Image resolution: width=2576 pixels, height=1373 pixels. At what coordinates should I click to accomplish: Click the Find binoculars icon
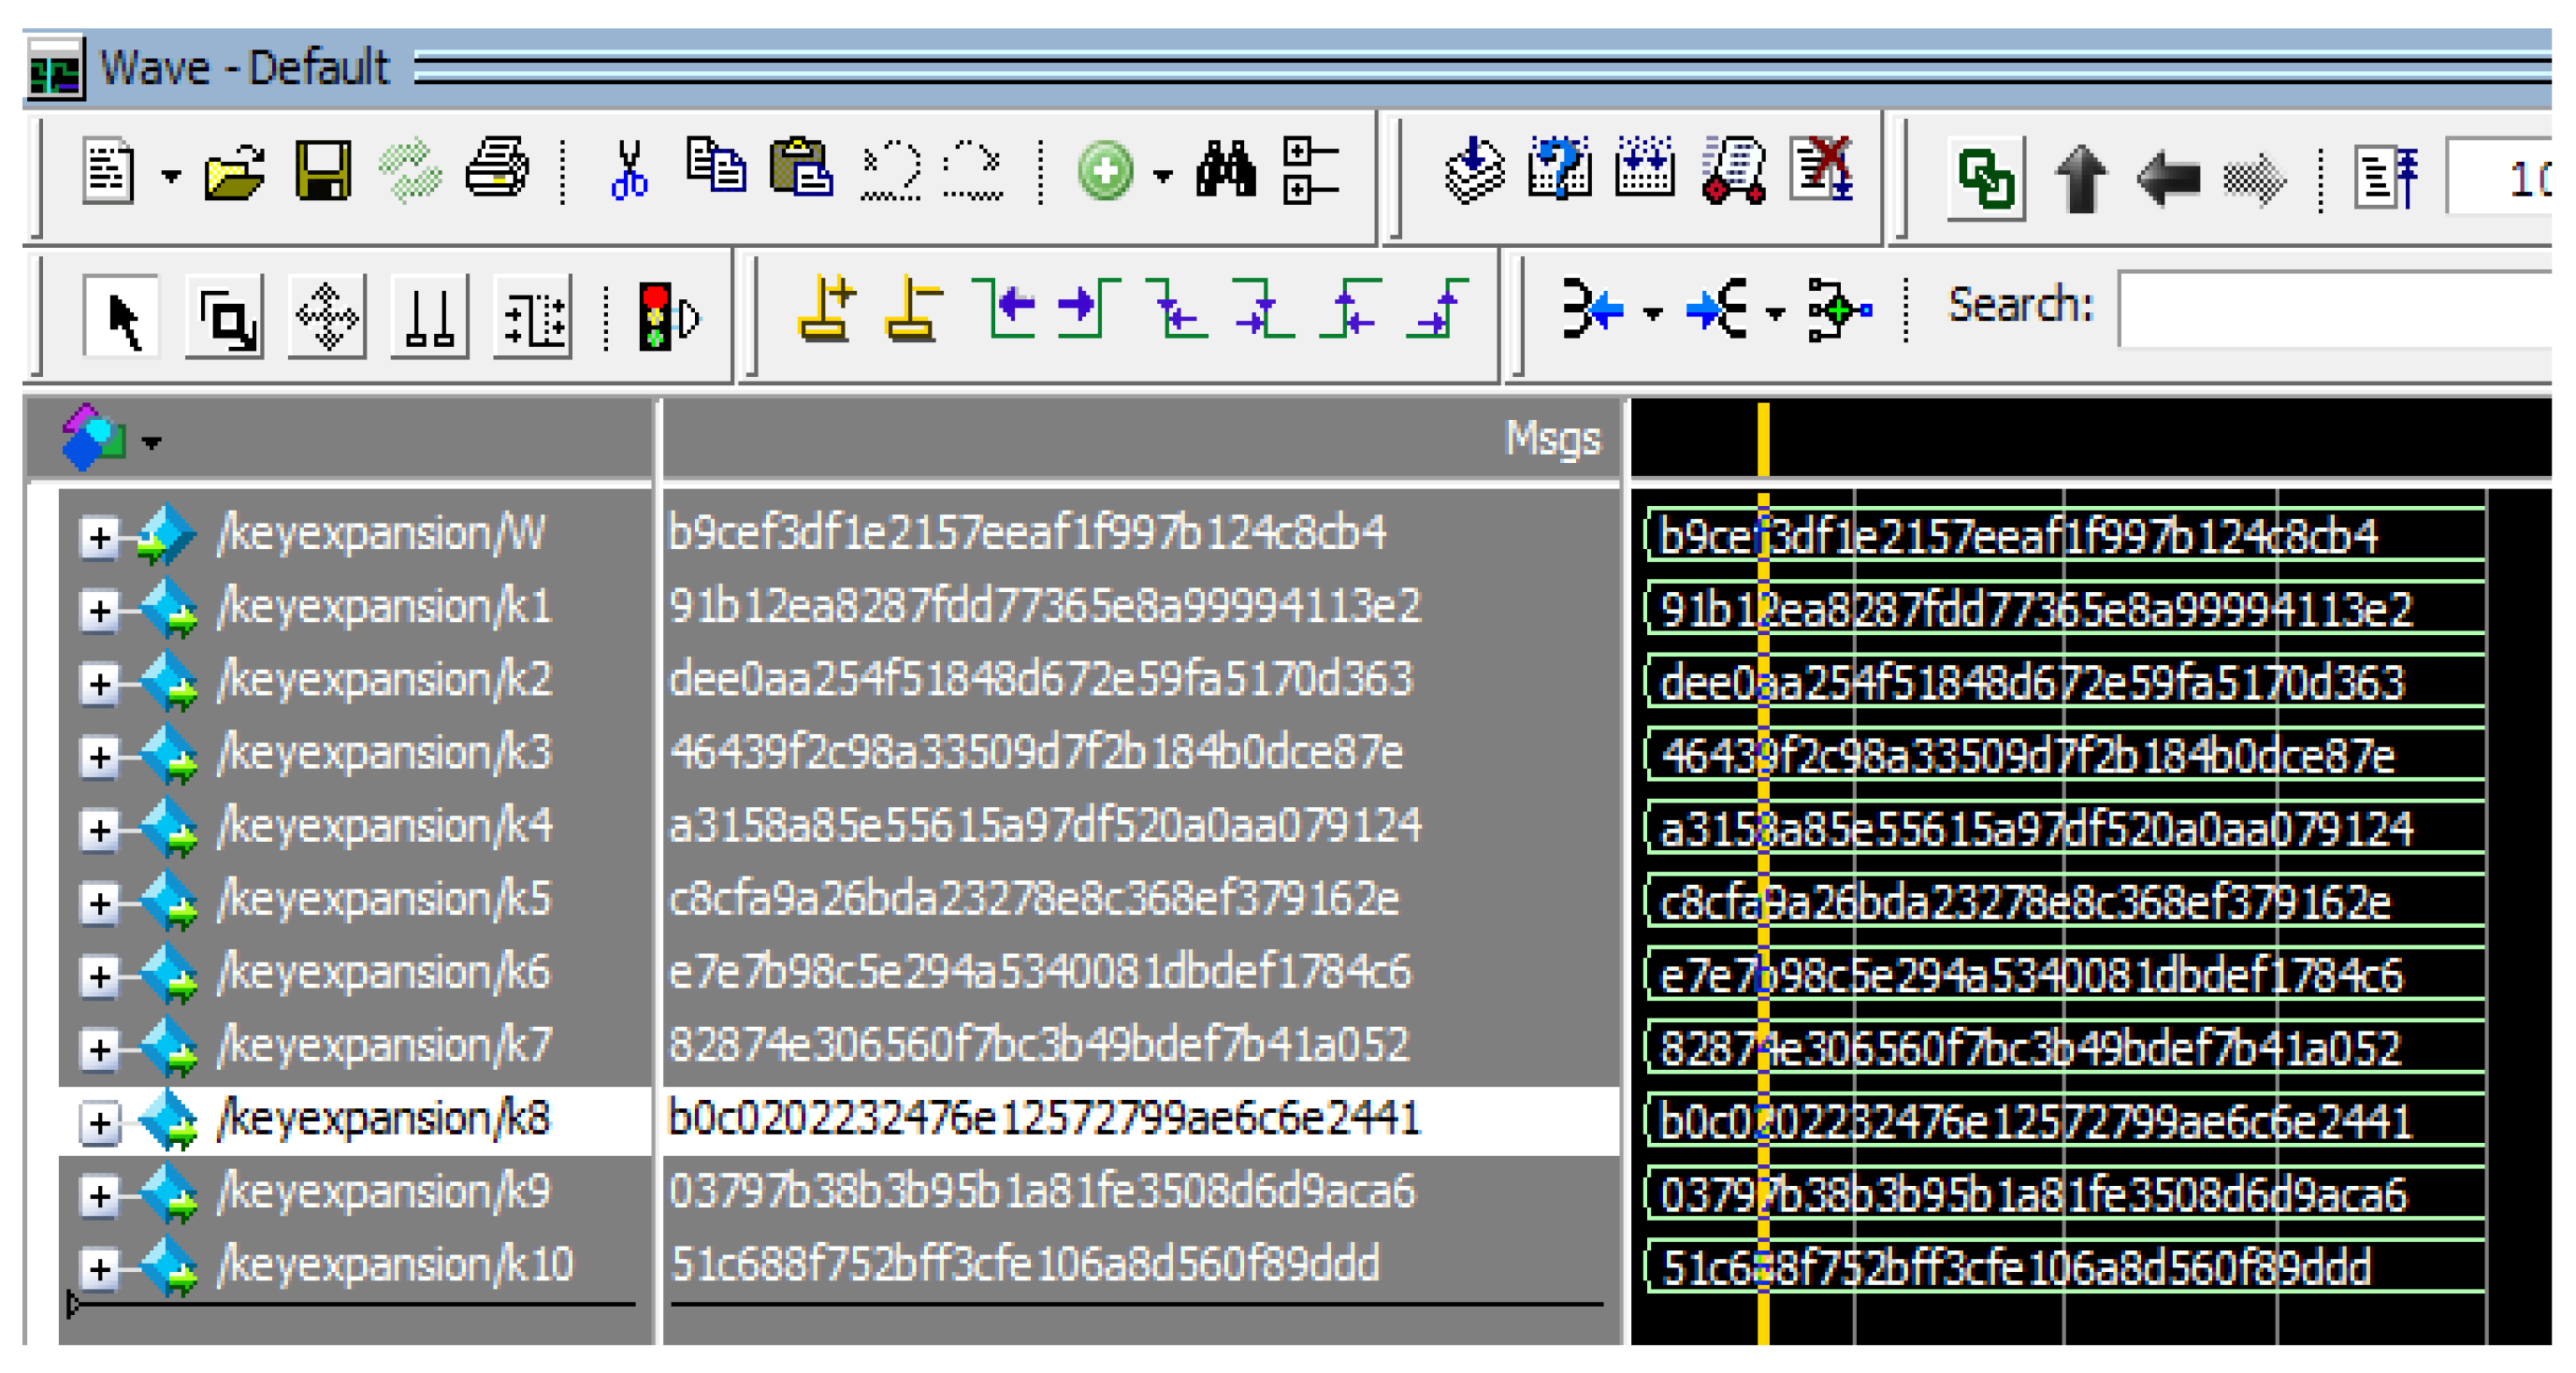tap(1226, 170)
